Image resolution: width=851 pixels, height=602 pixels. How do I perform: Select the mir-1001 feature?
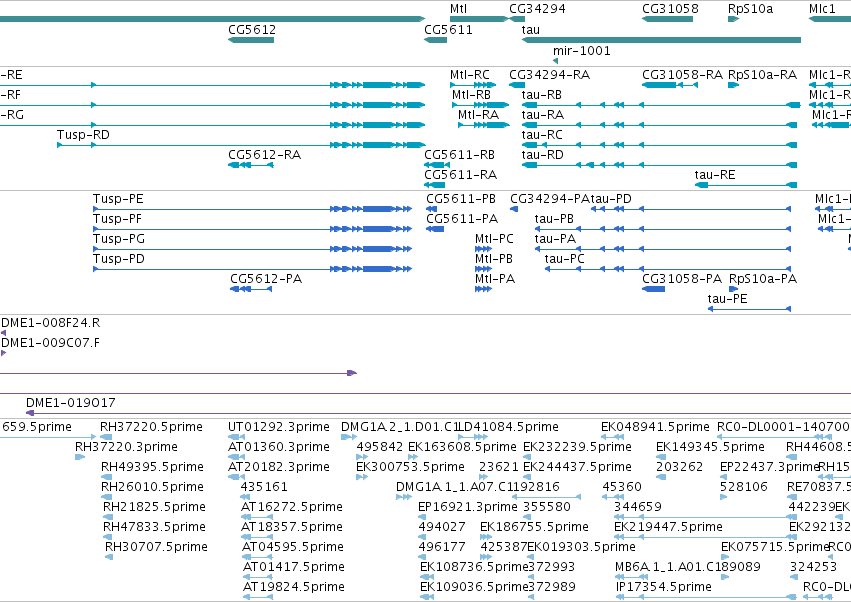click(x=555, y=61)
